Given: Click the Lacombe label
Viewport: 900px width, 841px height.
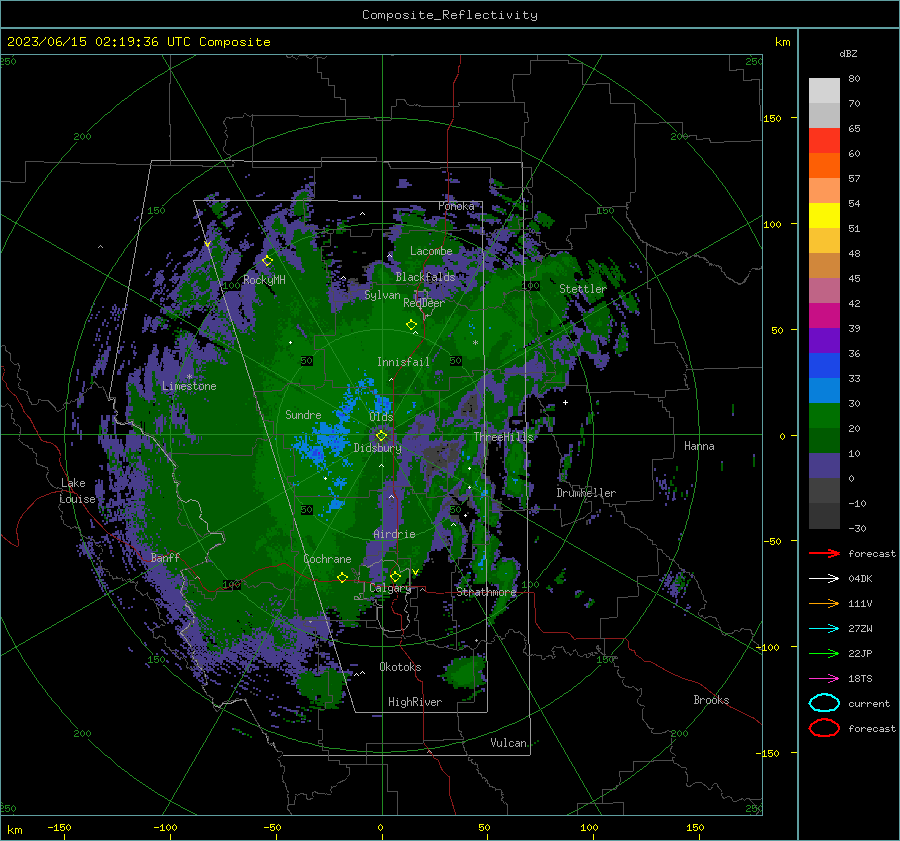Looking at the screenshot, I should click(431, 251).
